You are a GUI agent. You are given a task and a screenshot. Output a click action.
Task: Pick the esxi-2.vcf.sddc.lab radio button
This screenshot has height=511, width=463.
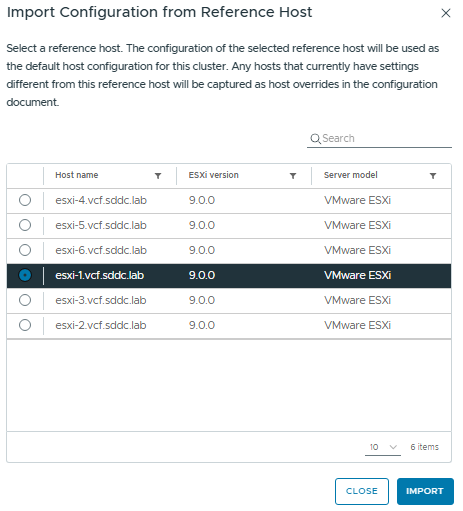coord(25,325)
